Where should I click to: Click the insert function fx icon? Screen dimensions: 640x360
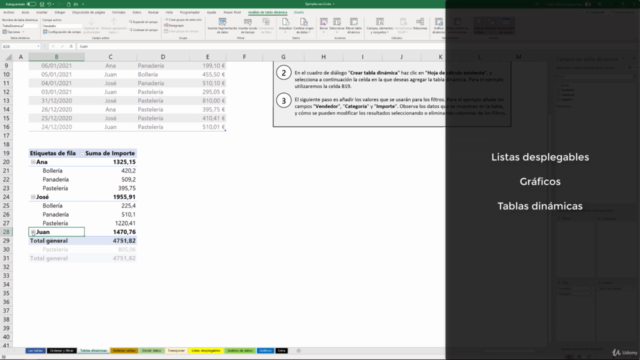71,47
